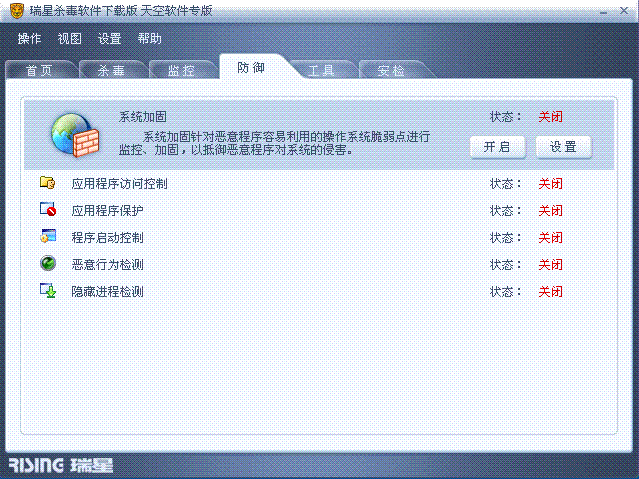639x479 pixels.
Task: Click the 设置 button beside 开启
Action: (563, 147)
